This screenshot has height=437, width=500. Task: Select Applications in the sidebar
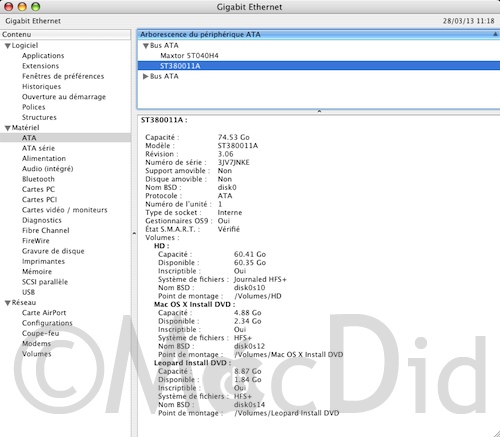(x=43, y=56)
